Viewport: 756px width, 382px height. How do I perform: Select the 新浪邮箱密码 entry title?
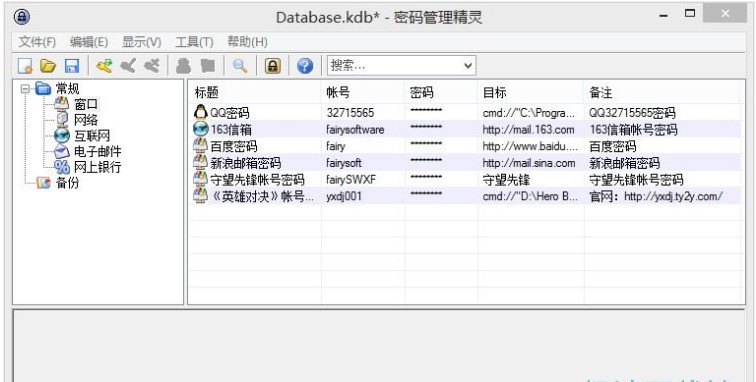coord(245,163)
